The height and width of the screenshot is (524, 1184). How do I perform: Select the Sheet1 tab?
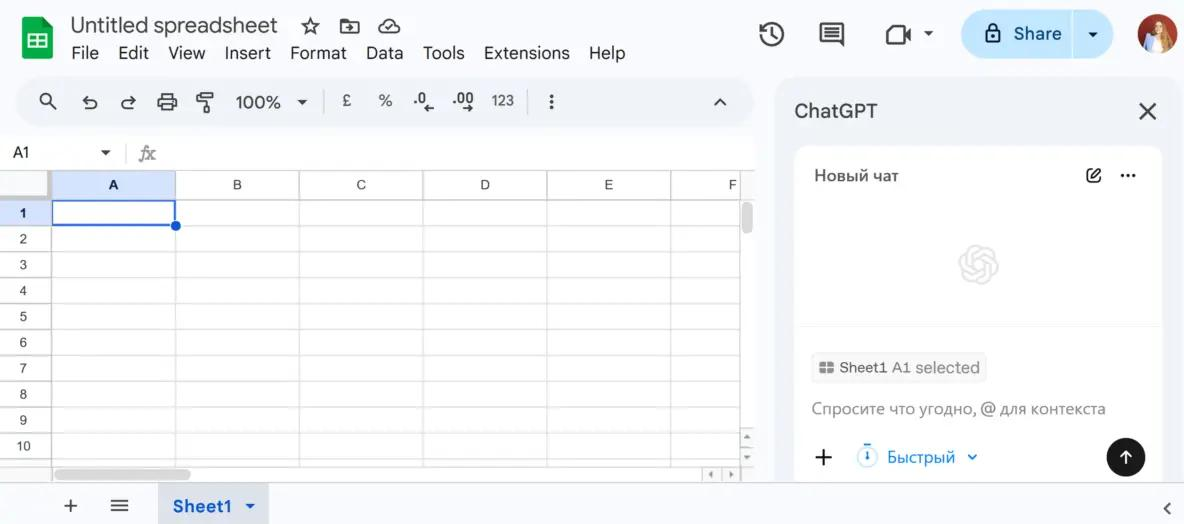202,506
